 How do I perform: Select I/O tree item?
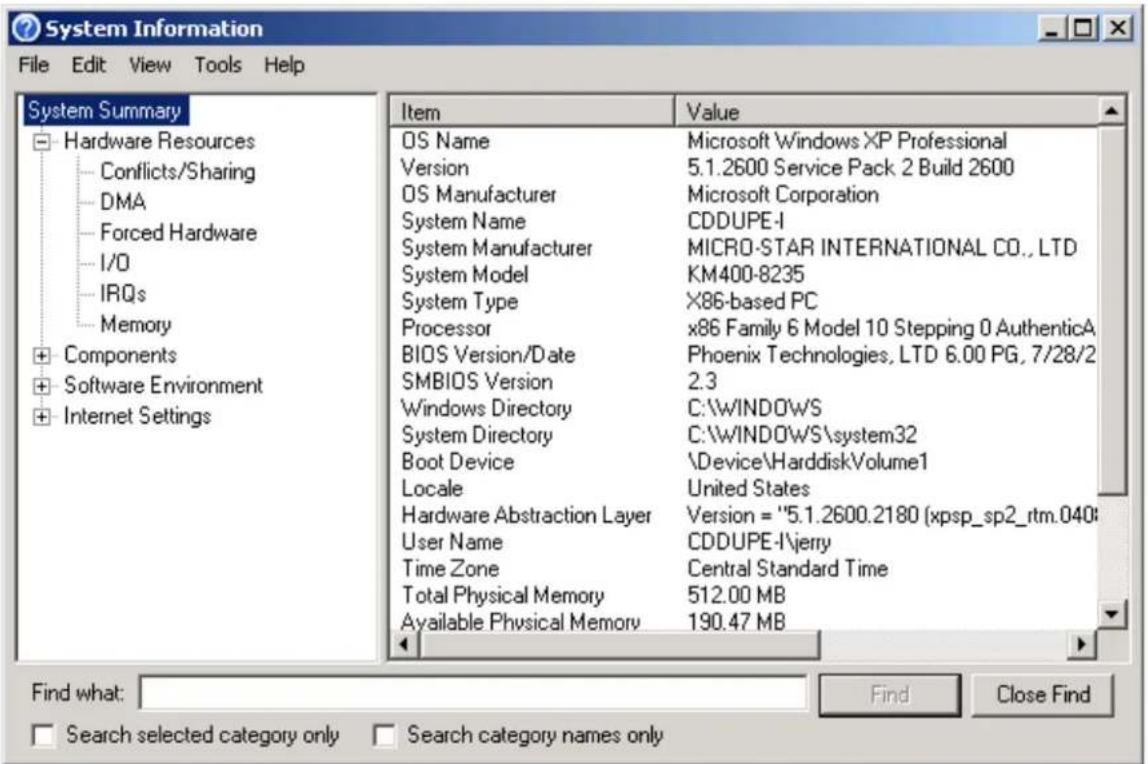click(x=115, y=263)
